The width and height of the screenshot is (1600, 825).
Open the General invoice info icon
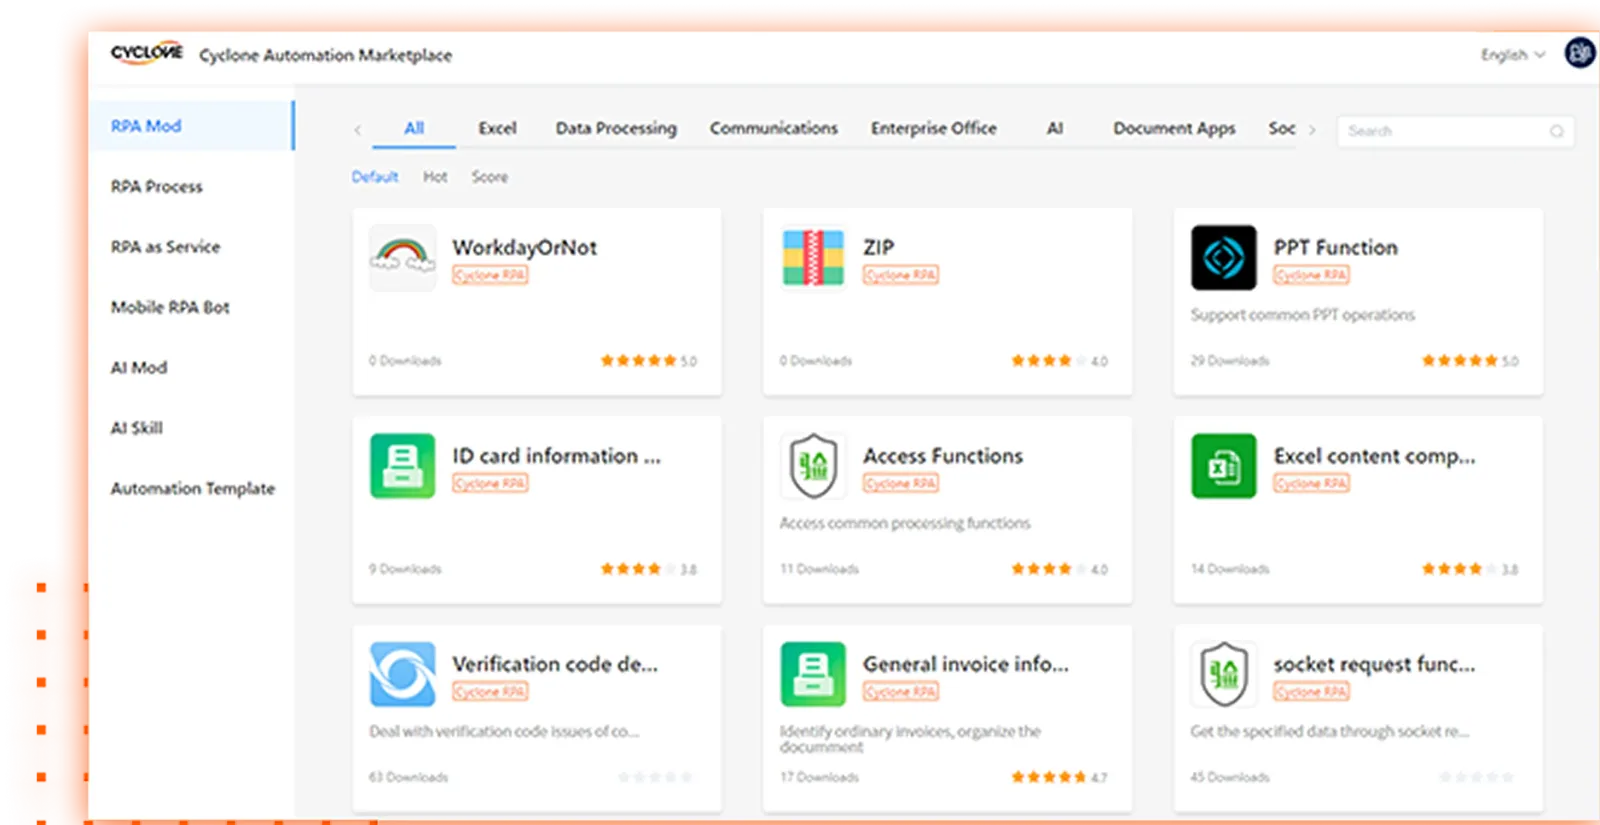(x=813, y=674)
